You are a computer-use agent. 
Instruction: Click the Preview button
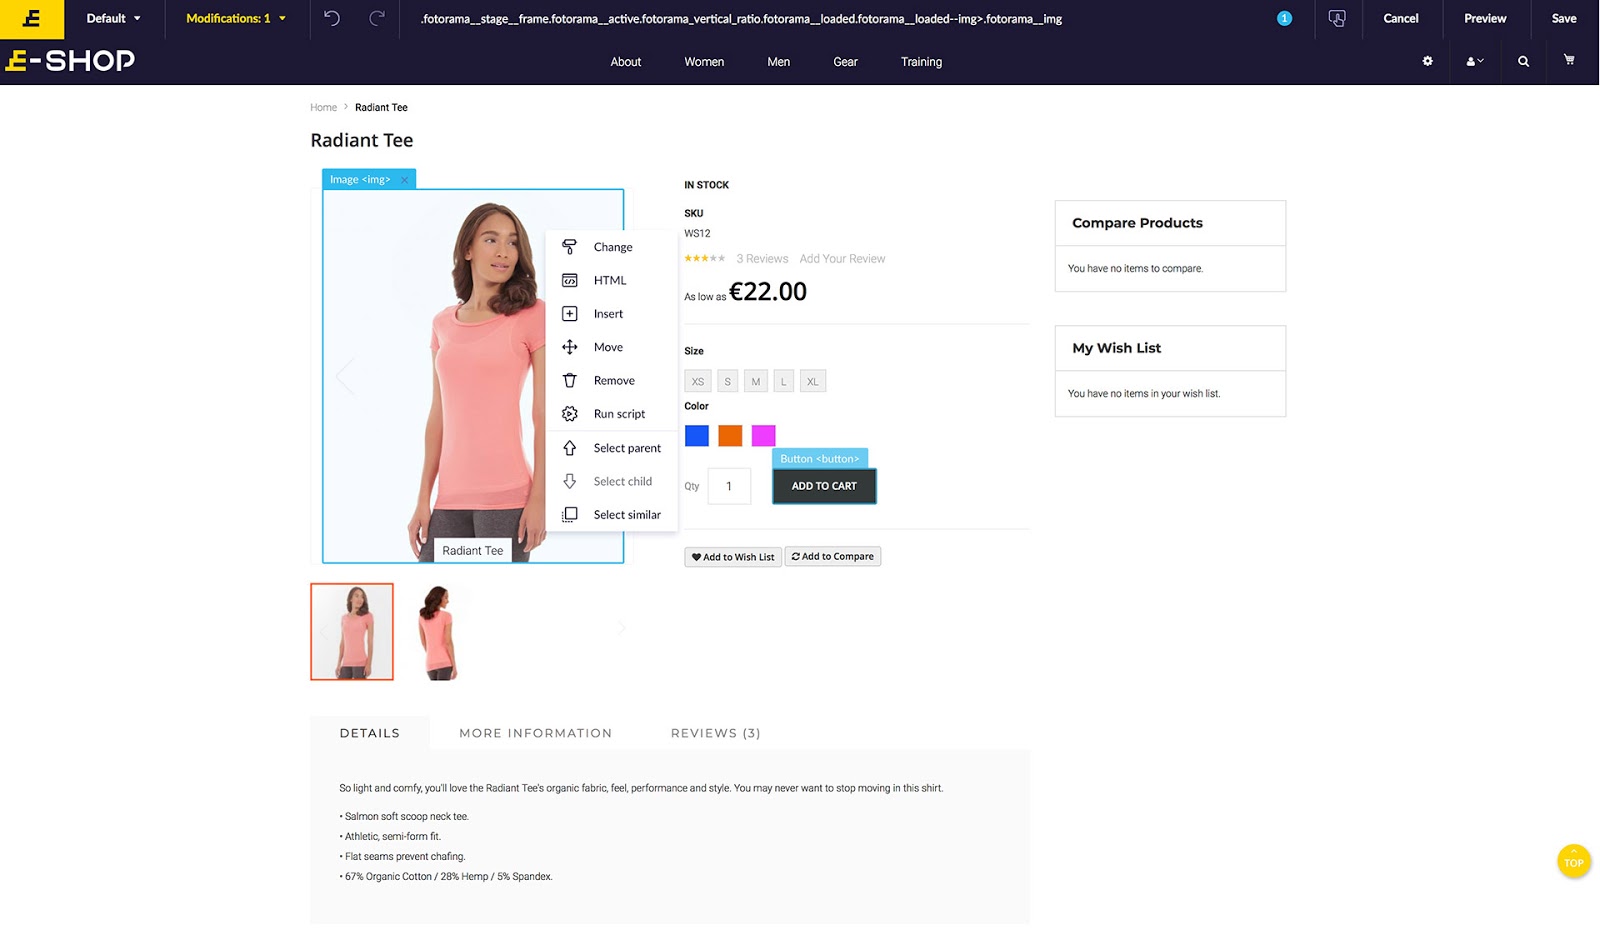[x=1485, y=18]
